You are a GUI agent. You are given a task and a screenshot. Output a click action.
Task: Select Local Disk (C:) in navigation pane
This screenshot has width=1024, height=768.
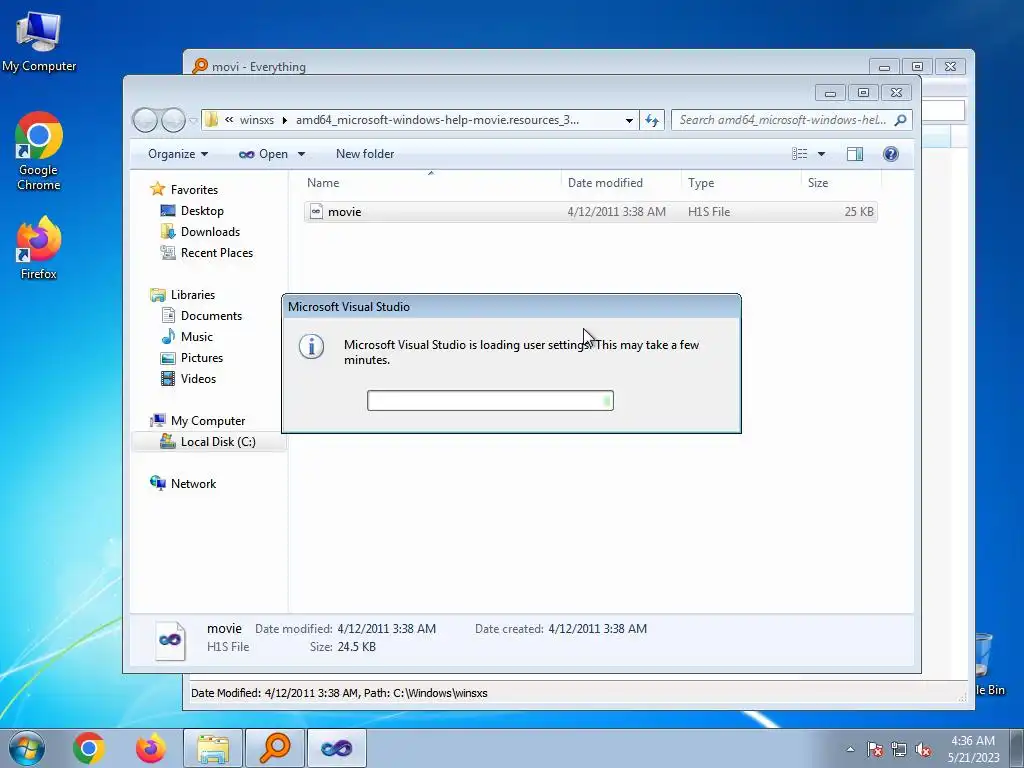pos(217,441)
